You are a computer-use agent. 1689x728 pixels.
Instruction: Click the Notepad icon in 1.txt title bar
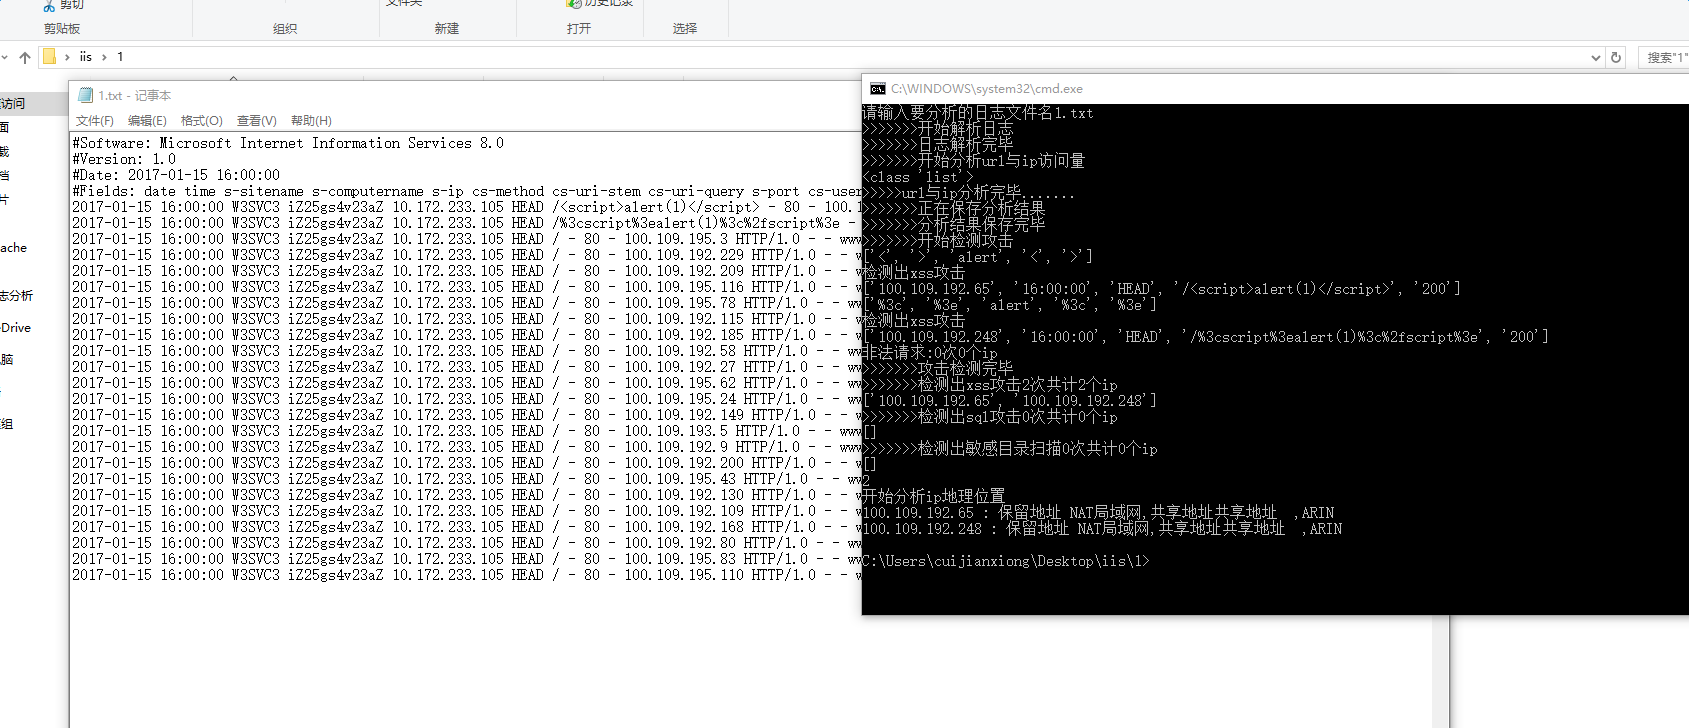coord(86,95)
